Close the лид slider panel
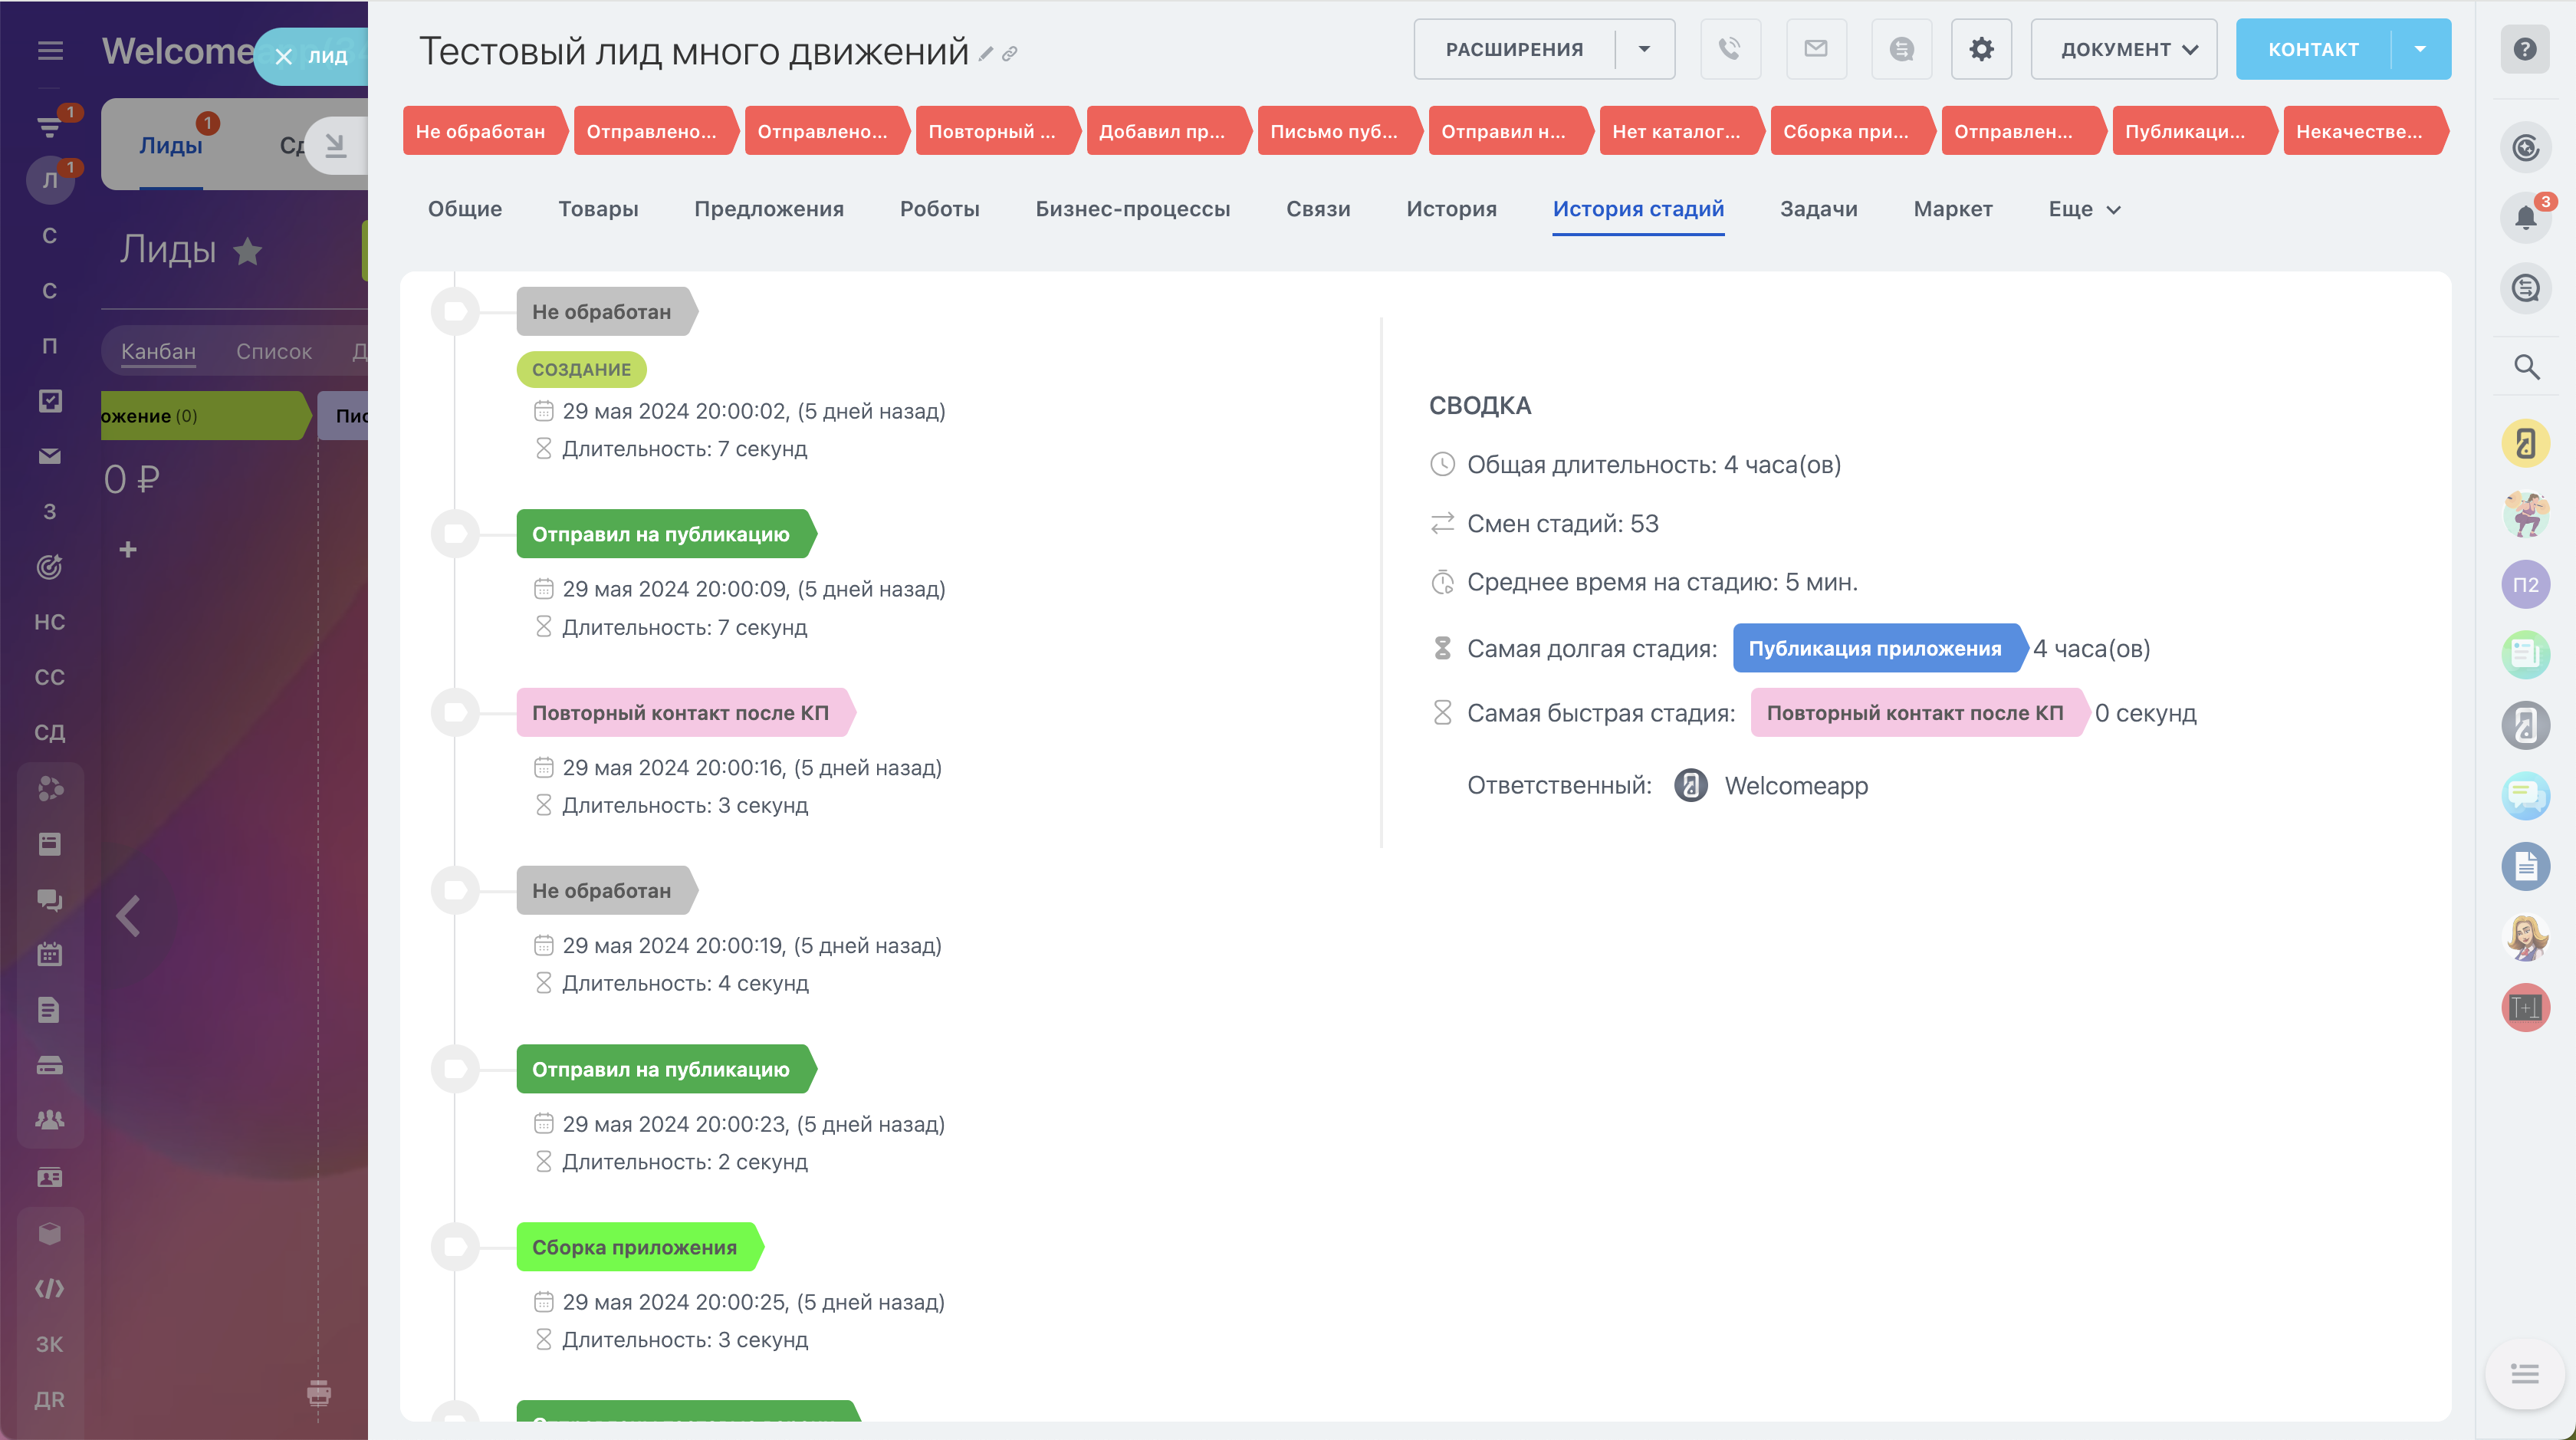The image size is (2576, 1440). pos(284,57)
